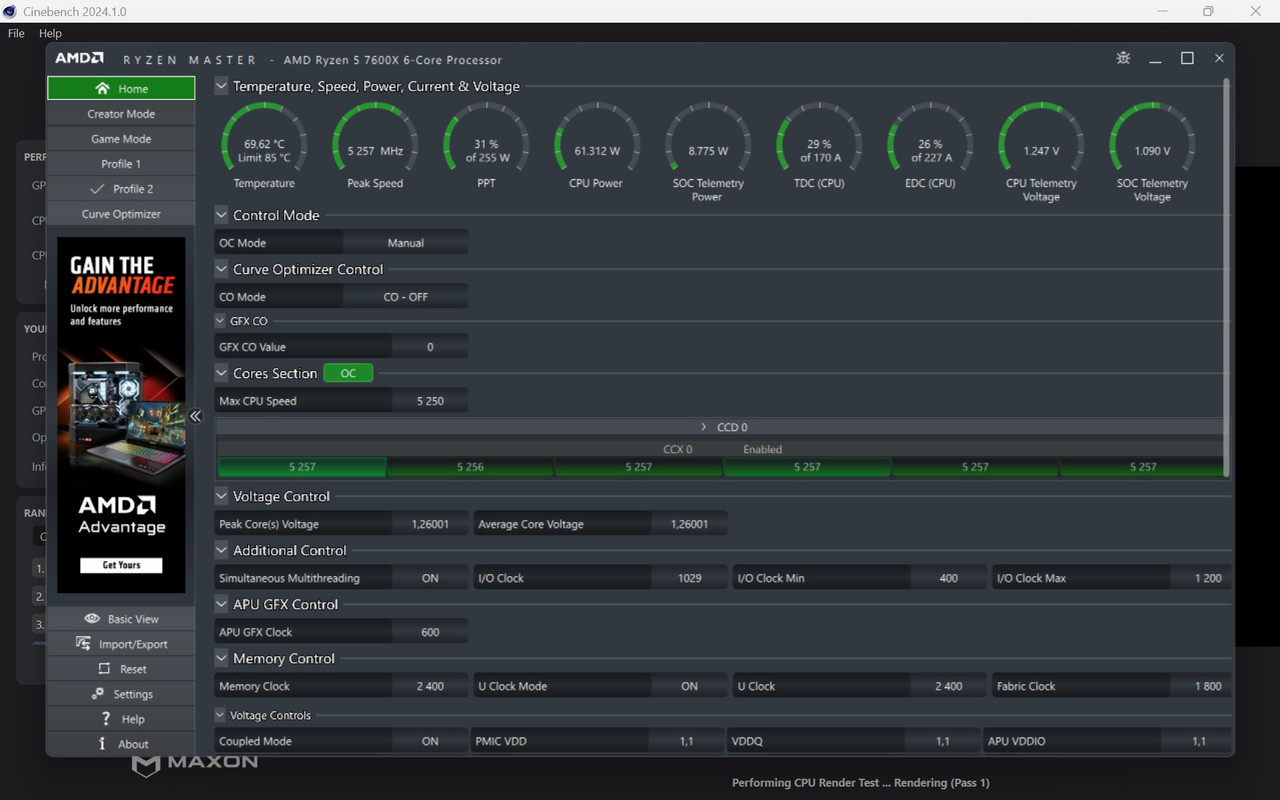Screen dimensions: 1280x800
Task: Toggle Simultaneous Multithreading ON value
Action: coord(430,578)
